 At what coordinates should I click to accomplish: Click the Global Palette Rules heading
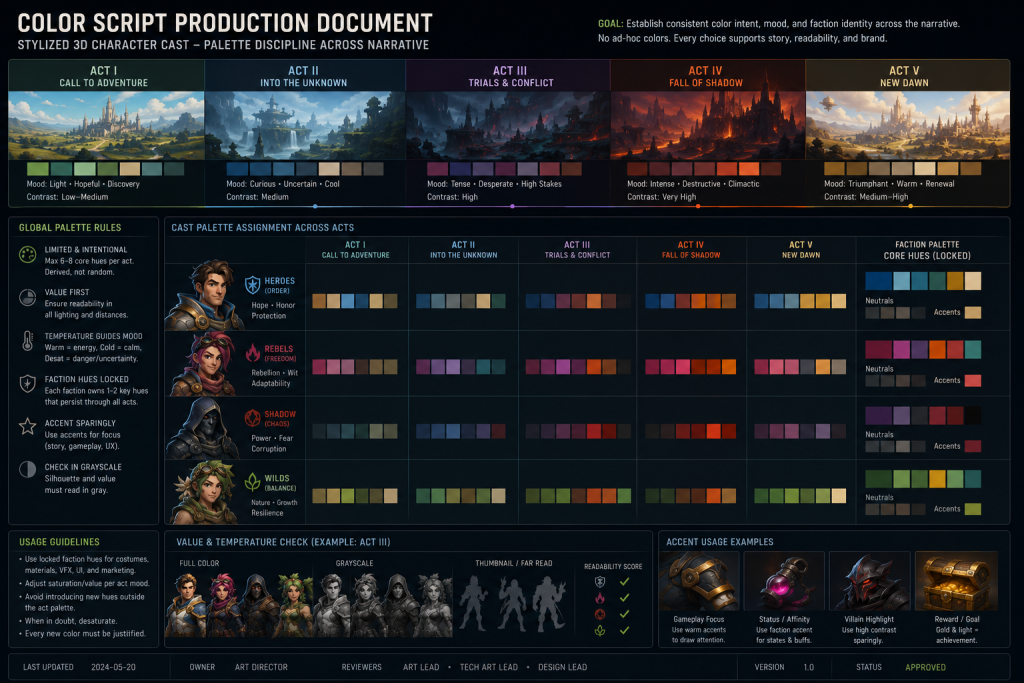[x=70, y=228]
